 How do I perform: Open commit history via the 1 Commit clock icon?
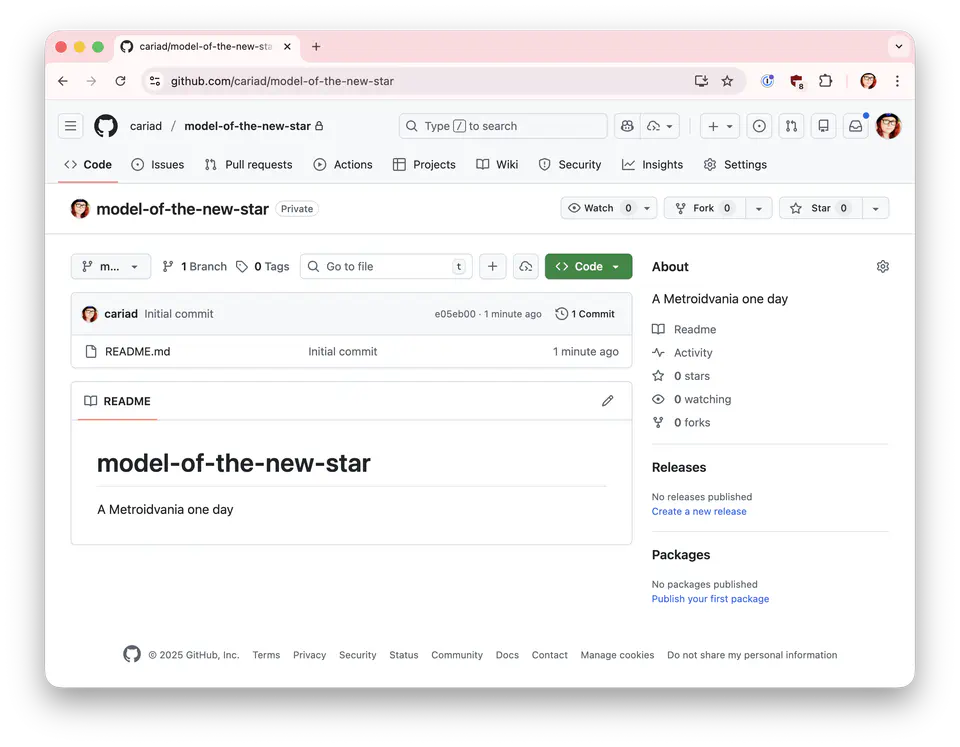click(585, 313)
